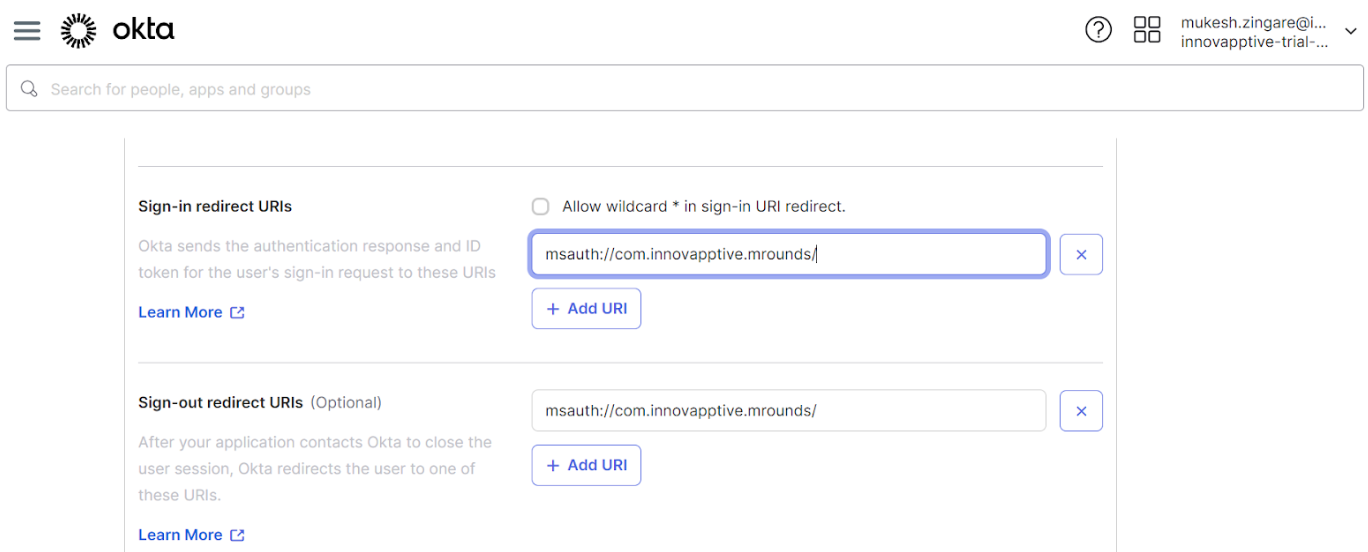Add URI under Sign-in redirect URIs
The image size is (1368, 552).
tap(586, 309)
